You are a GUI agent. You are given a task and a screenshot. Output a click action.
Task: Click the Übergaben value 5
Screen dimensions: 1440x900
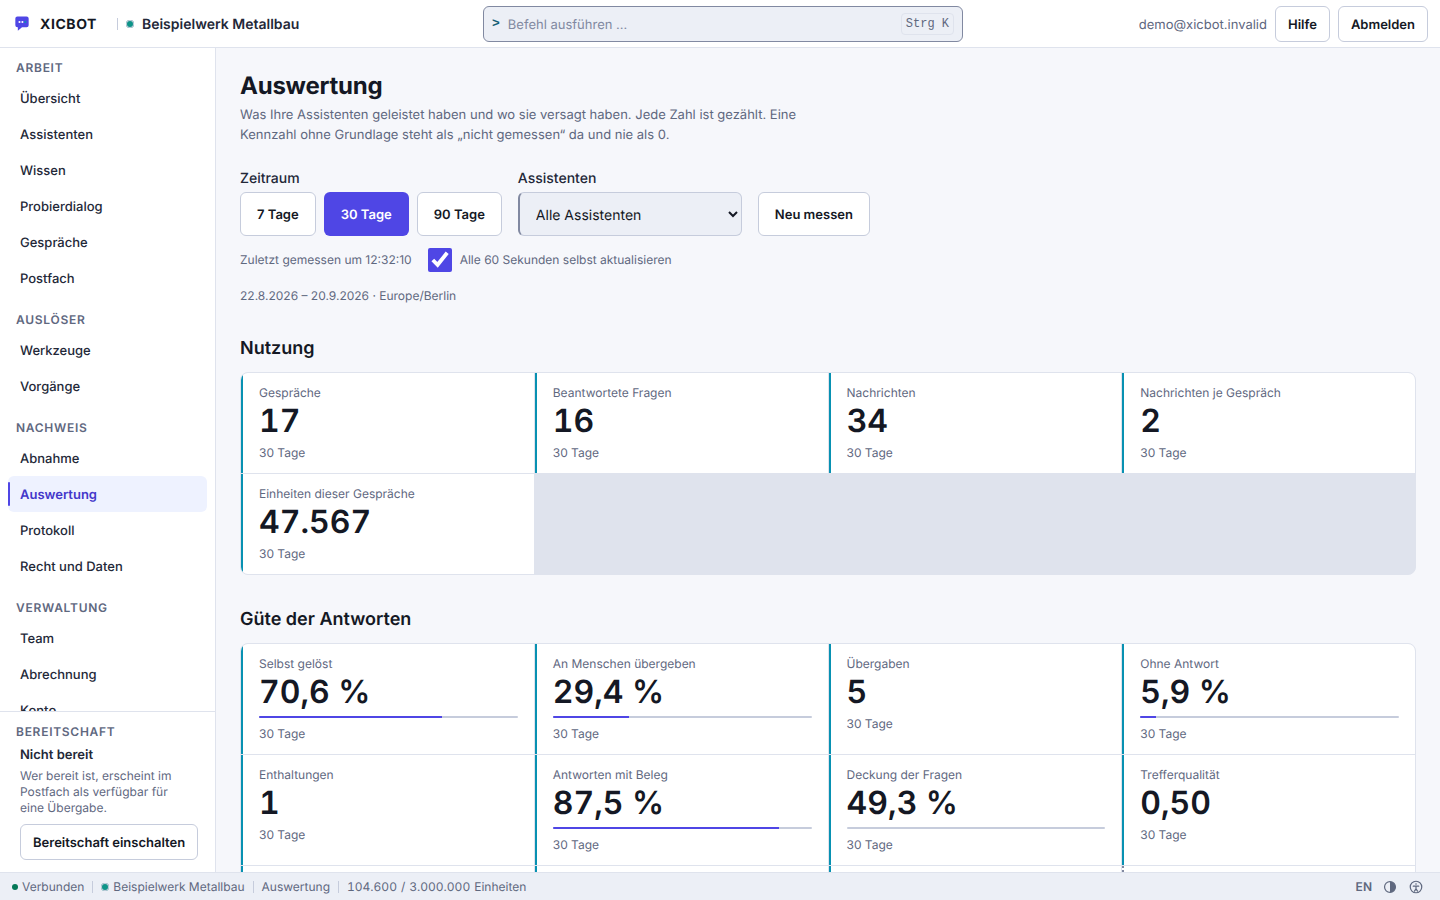tap(856, 692)
